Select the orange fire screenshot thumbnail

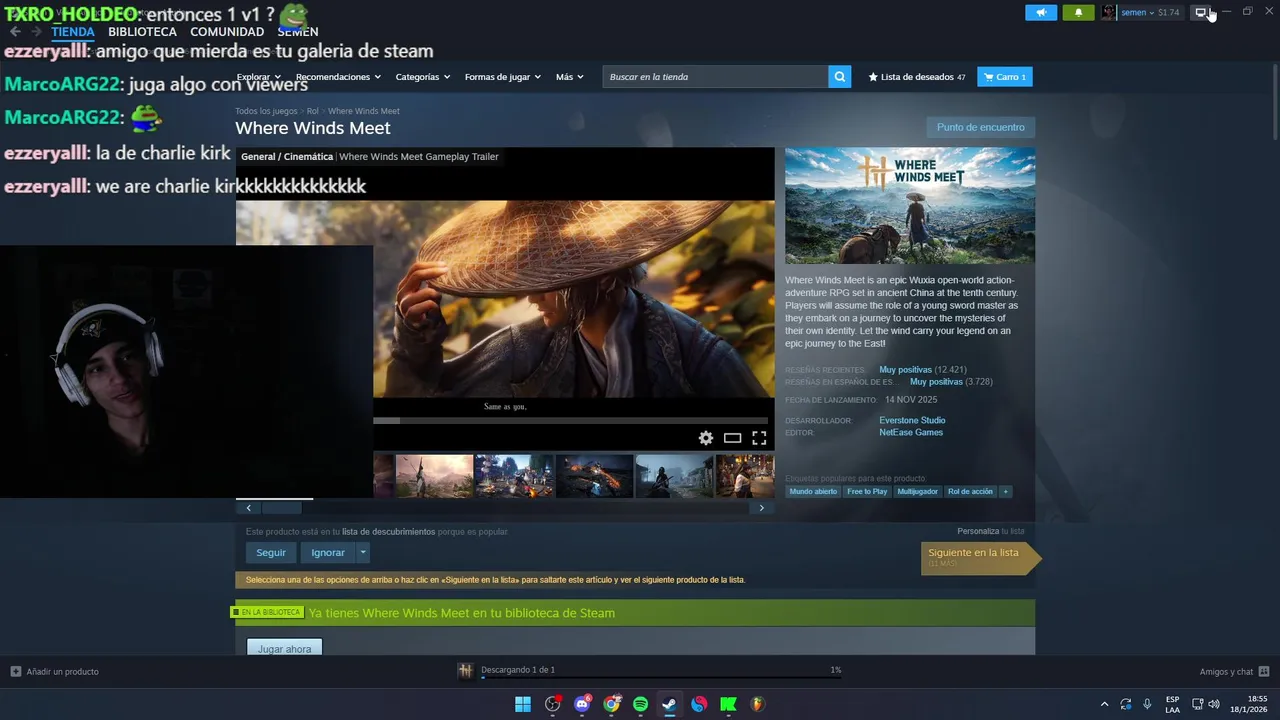[x=594, y=476]
